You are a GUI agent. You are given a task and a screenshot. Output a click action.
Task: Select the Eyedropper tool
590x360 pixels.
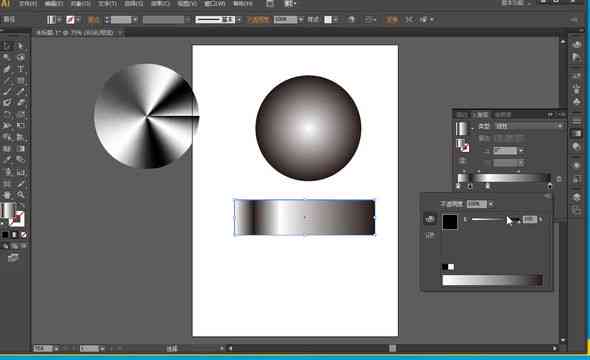[x=6, y=160]
